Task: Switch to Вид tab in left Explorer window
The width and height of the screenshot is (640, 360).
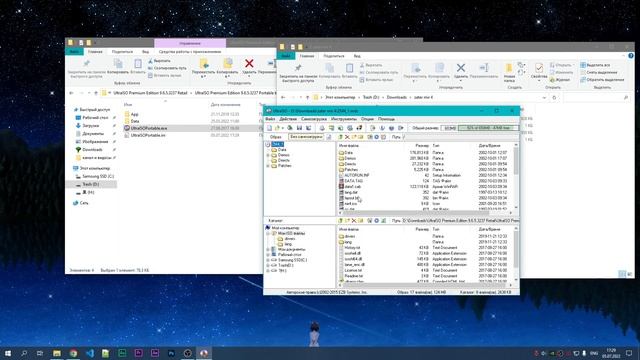Action: tap(145, 52)
